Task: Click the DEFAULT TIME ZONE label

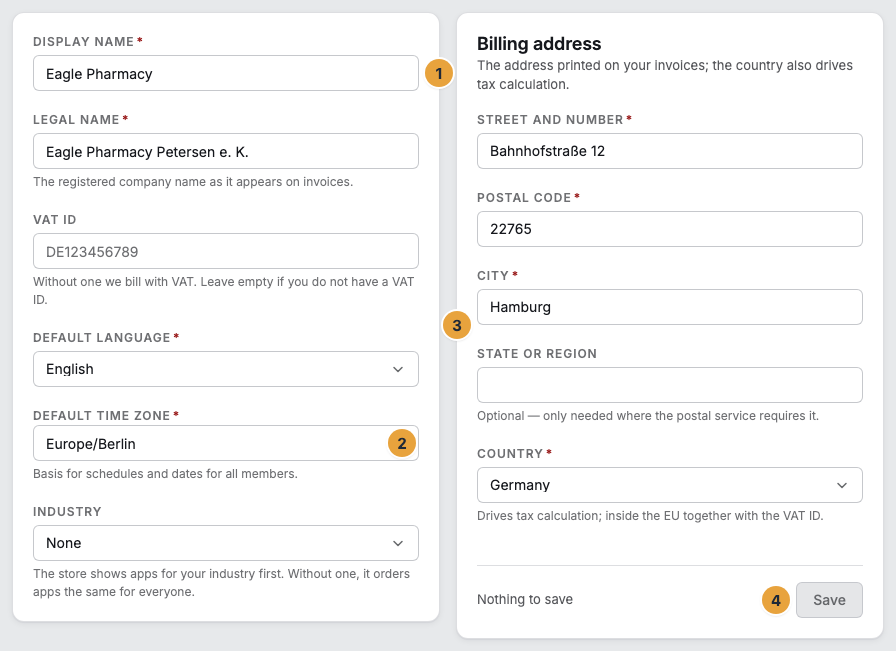Action: click(102, 416)
